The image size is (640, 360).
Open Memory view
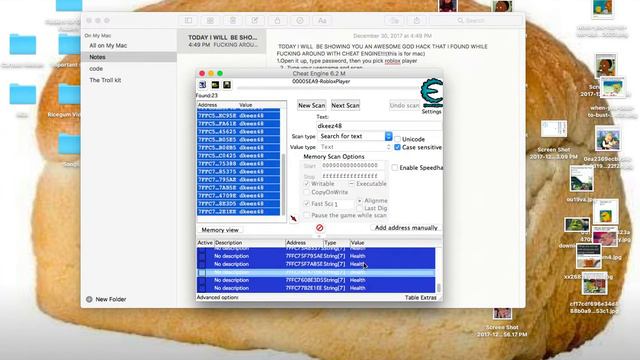(x=220, y=230)
